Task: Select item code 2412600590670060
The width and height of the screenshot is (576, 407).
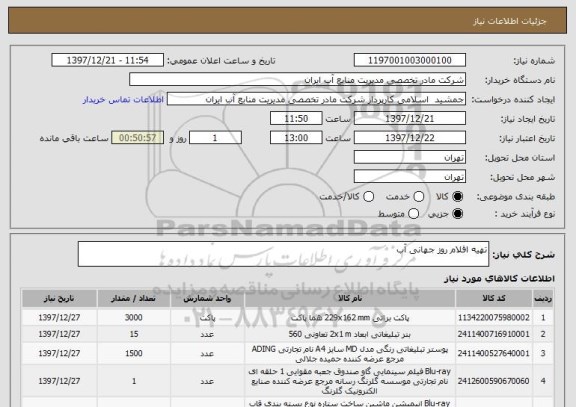Action: 494,381
